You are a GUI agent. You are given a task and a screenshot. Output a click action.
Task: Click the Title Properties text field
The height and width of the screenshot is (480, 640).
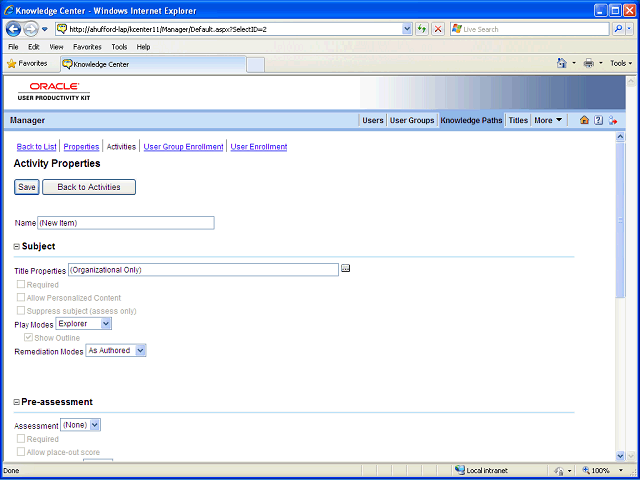point(203,270)
